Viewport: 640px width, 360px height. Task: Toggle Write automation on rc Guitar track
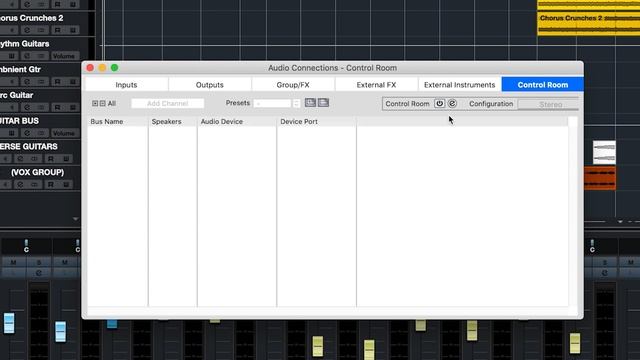pyautogui.click(x=73, y=107)
